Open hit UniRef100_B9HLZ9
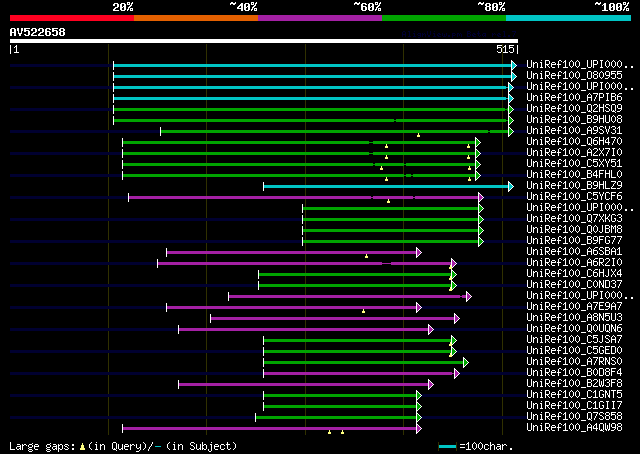This screenshot has width=640, height=454. (574, 186)
